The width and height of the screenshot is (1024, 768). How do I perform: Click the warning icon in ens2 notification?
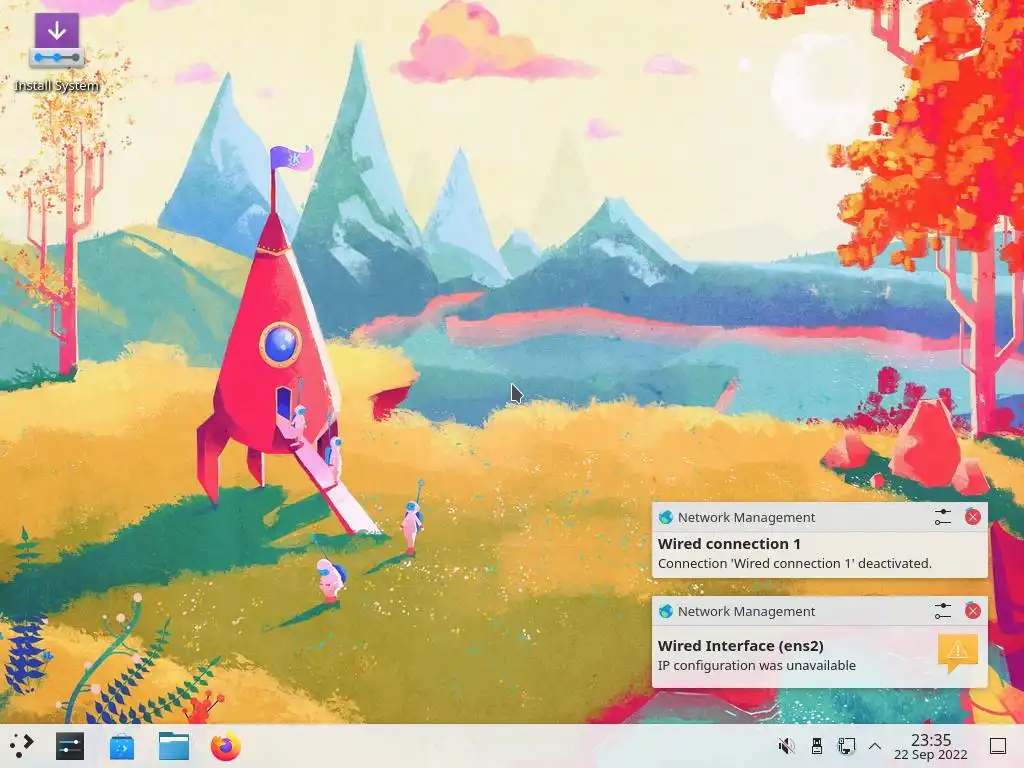pyautogui.click(x=958, y=653)
